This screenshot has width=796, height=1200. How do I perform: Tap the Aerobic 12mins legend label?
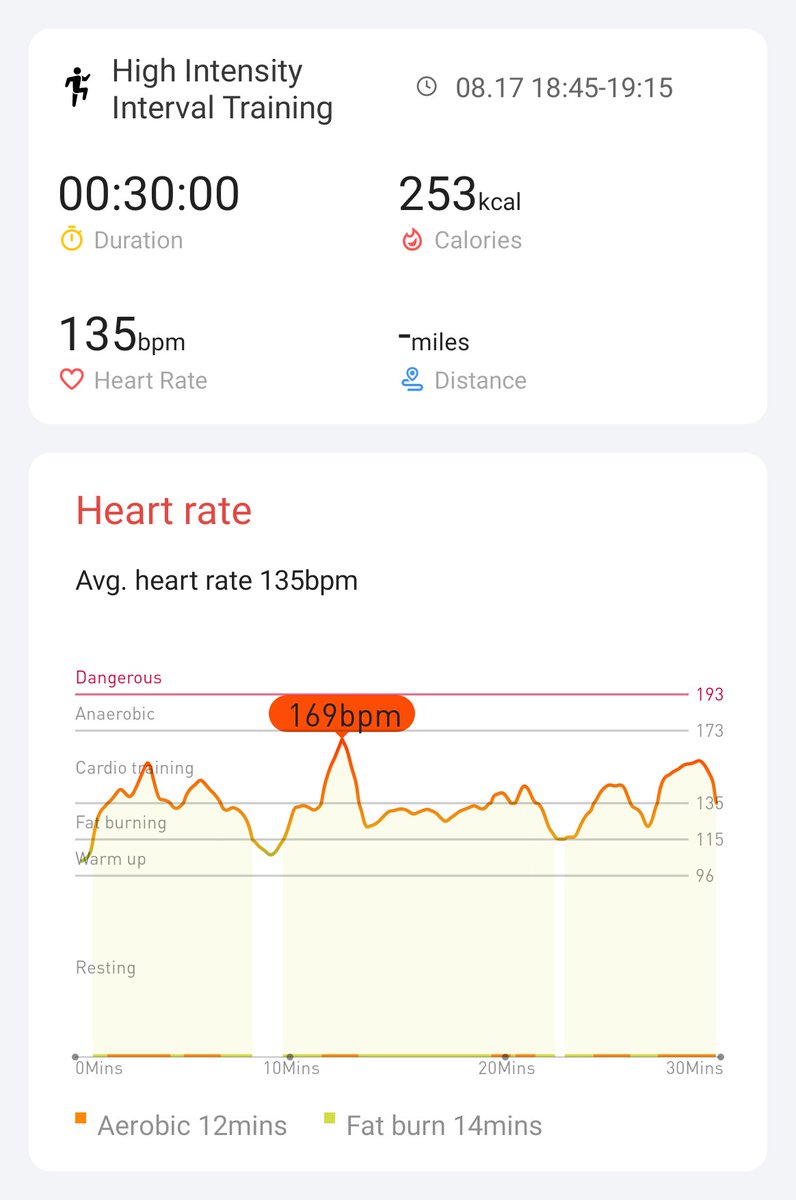pyautogui.click(x=192, y=1126)
